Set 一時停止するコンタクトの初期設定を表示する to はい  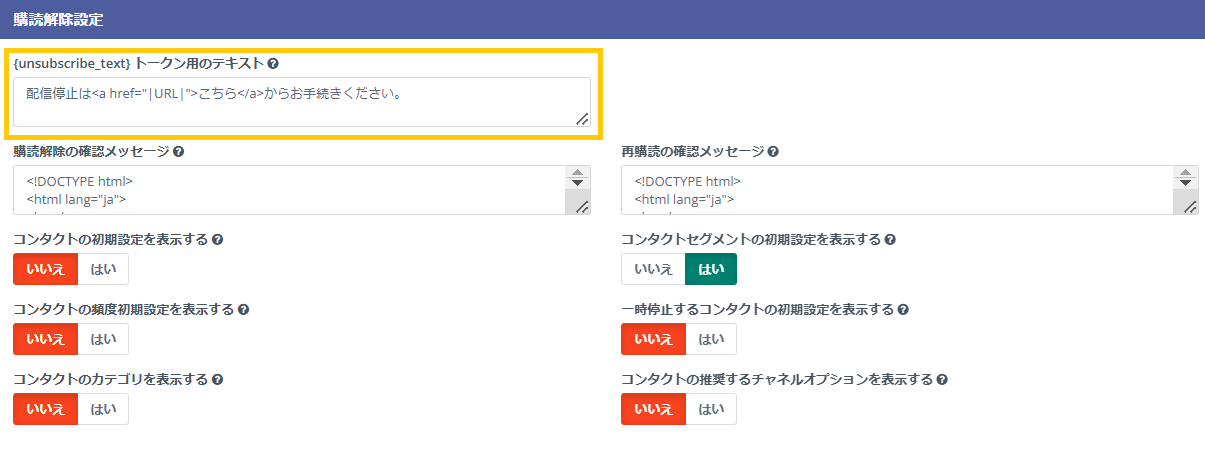[x=711, y=339]
